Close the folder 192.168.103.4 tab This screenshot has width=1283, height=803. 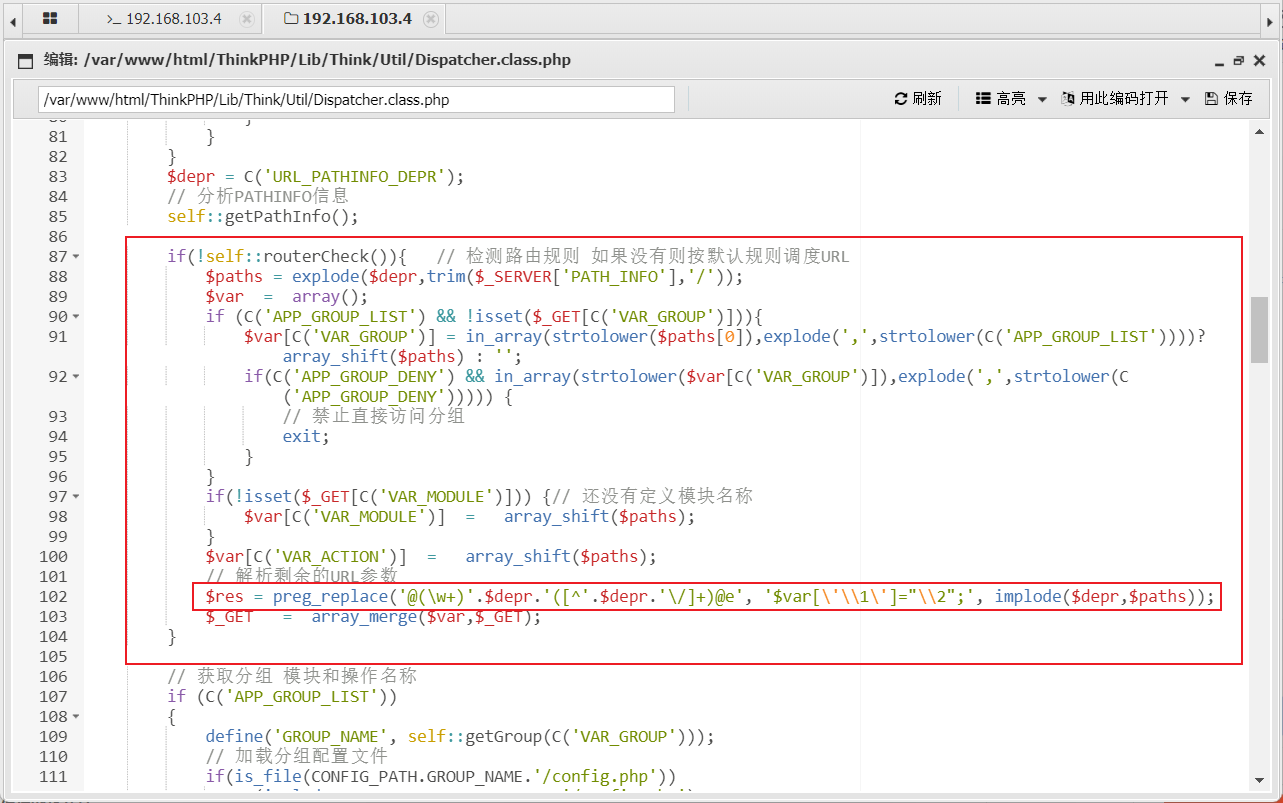coord(430,19)
